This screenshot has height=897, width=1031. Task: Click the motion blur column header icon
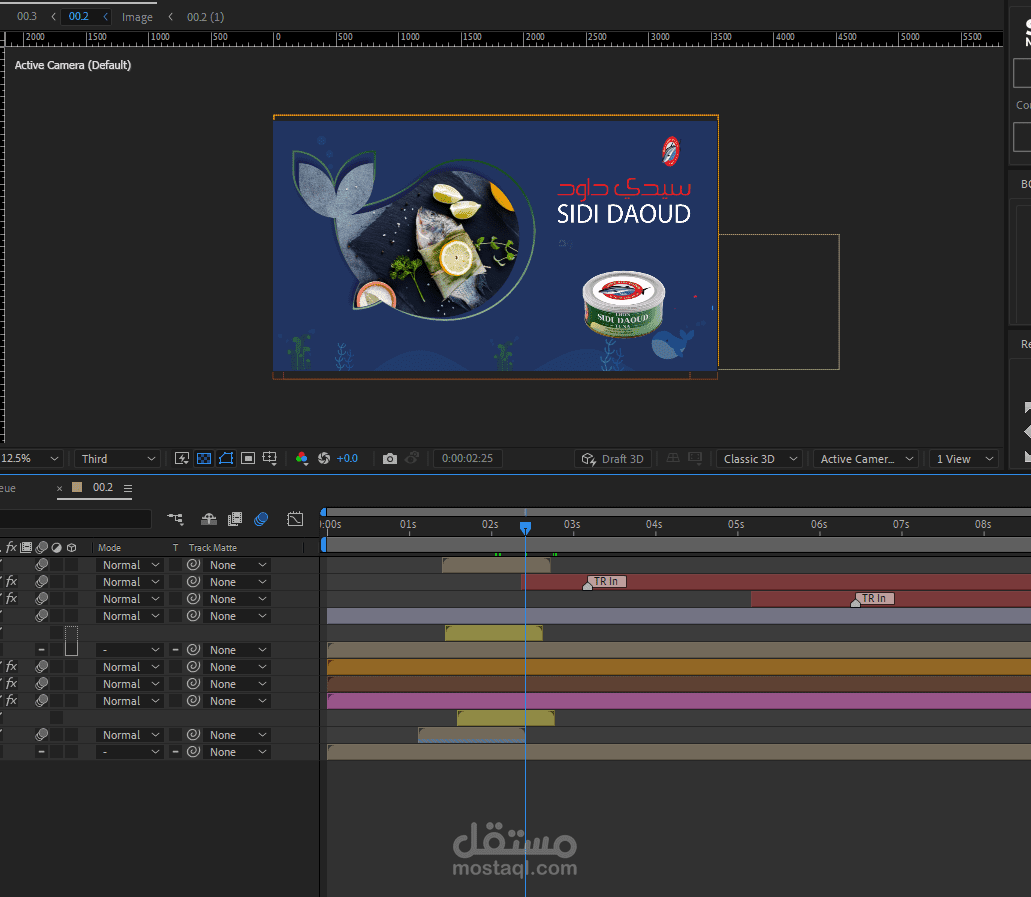41,547
